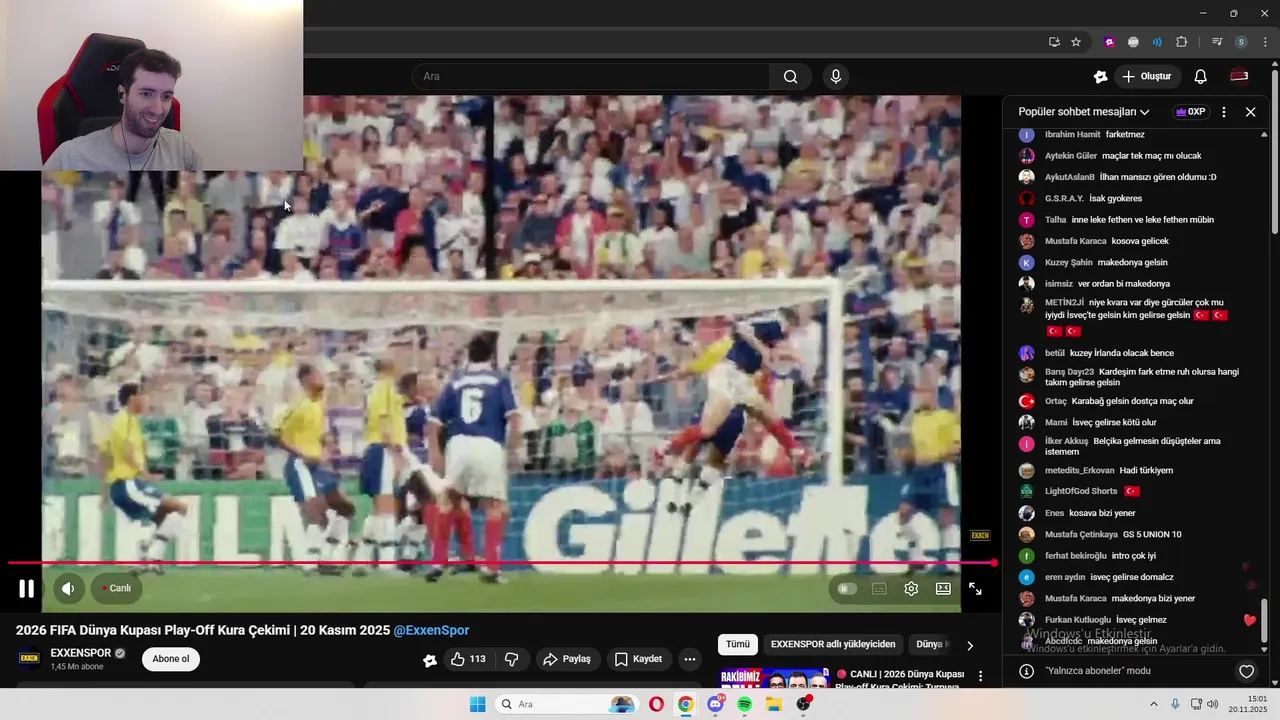
Task: Open the YouTube account avatar menu
Action: pyautogui.click(x=1239, y=76)
